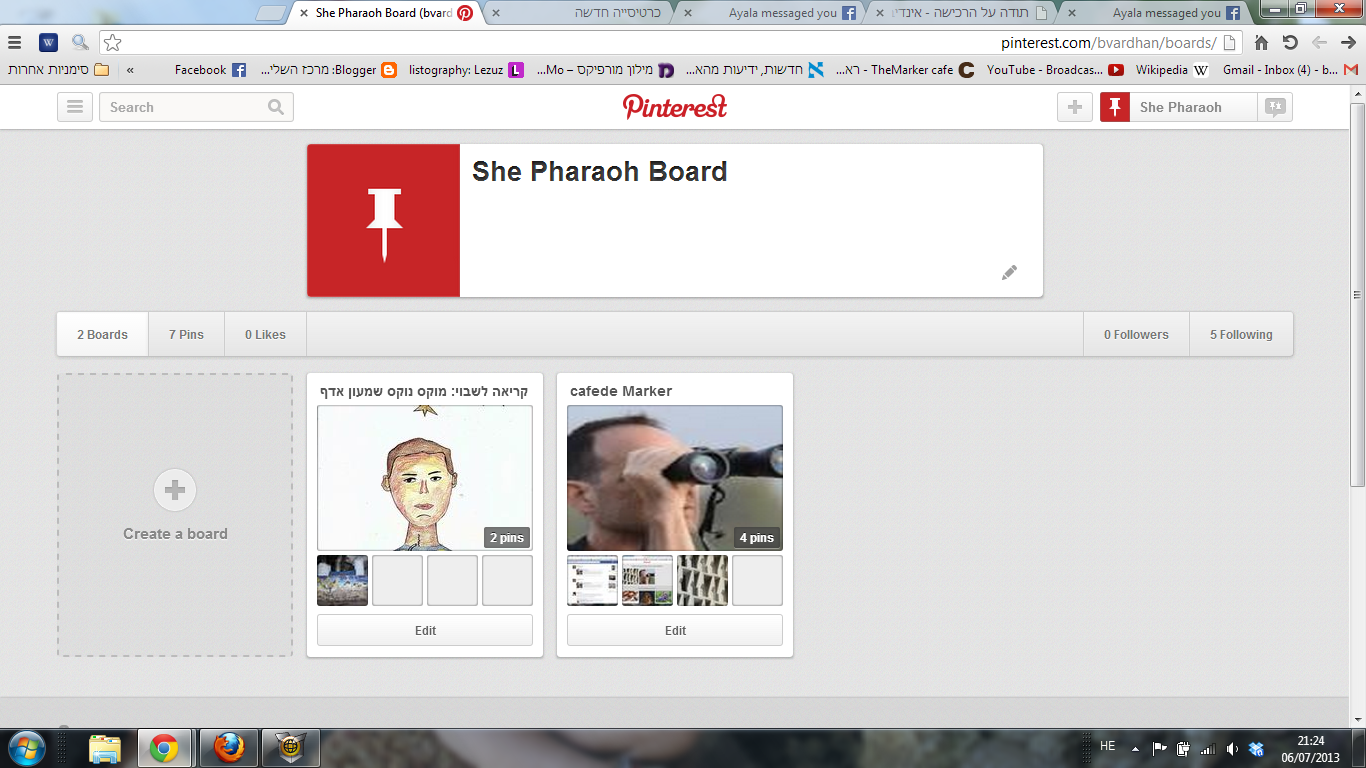Screen dimensions: 1366x768
Task: Close the She Pharaoh Board browser tab
Action: [303, 13]
